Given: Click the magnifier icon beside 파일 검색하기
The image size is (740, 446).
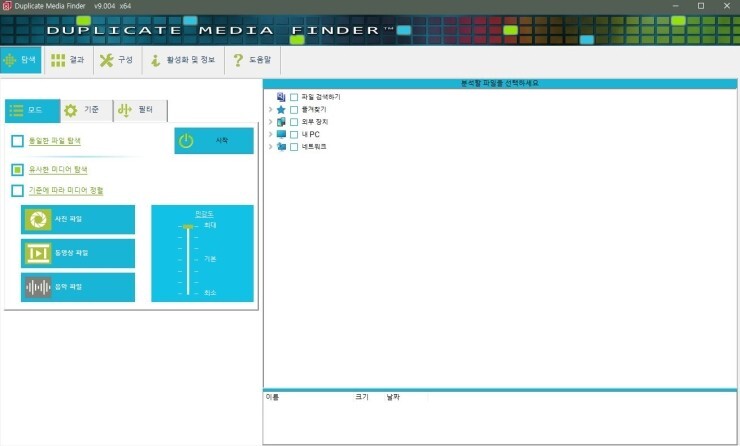Looking at the screenshot, I should coord(281,97).
